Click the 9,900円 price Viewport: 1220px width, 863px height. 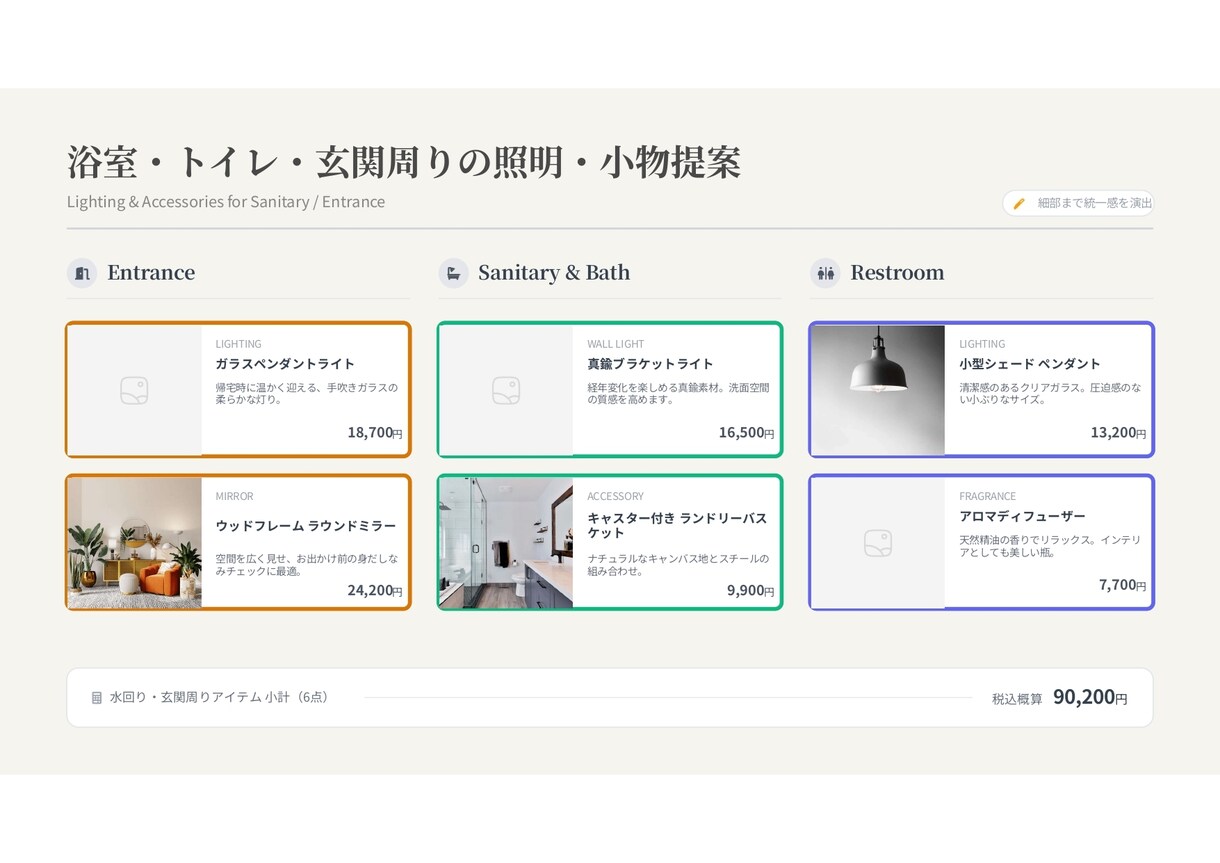pyautogui.click(x=751, y=590)
